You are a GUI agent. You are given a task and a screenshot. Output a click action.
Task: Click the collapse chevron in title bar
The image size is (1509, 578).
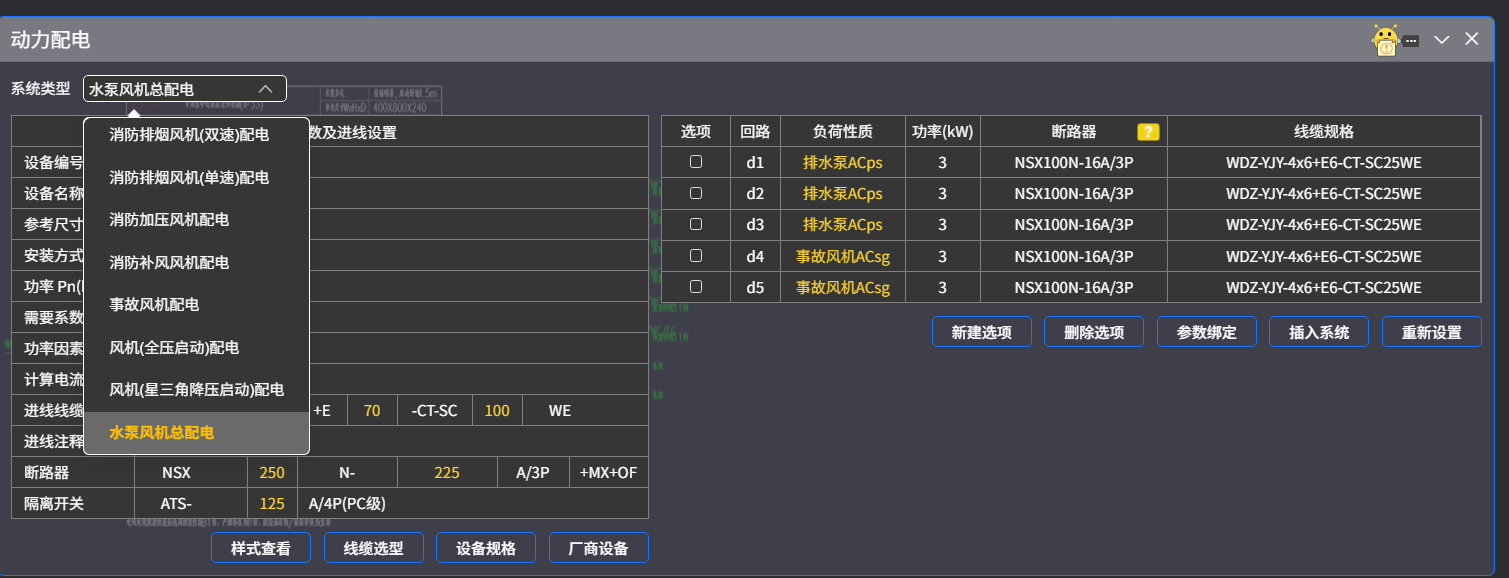tap(1441, 40)
